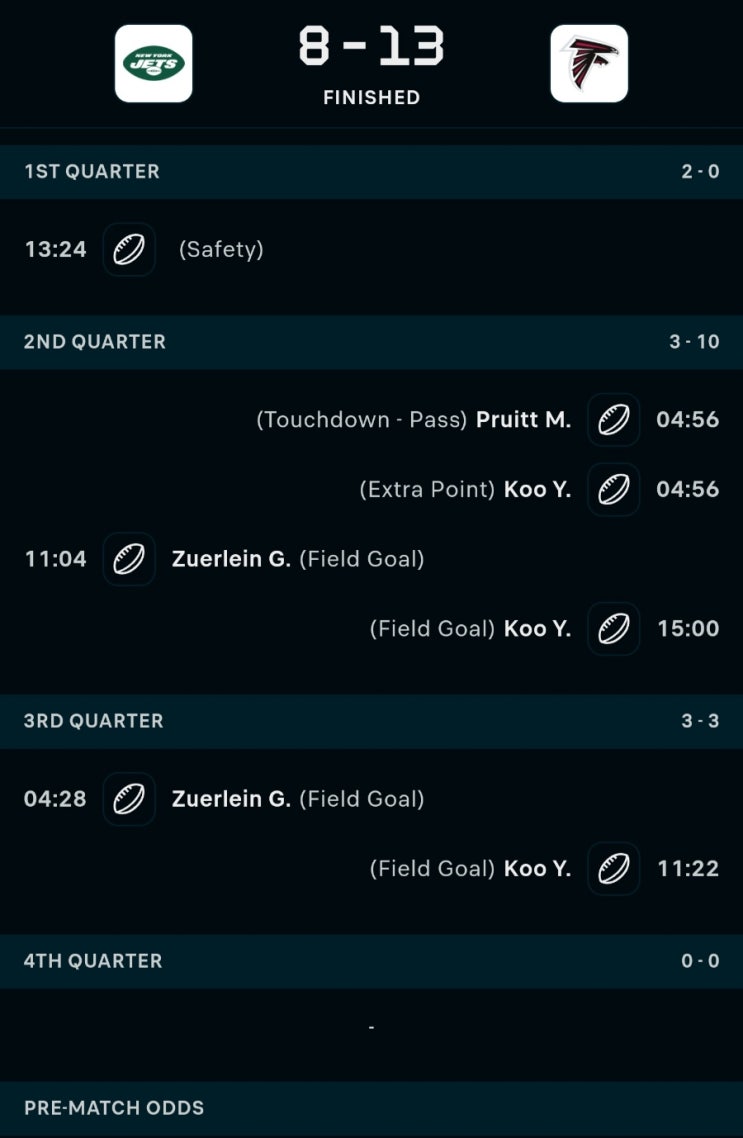Click the football icon at 04:28 Zuerlein field goal

click(129, 799)
